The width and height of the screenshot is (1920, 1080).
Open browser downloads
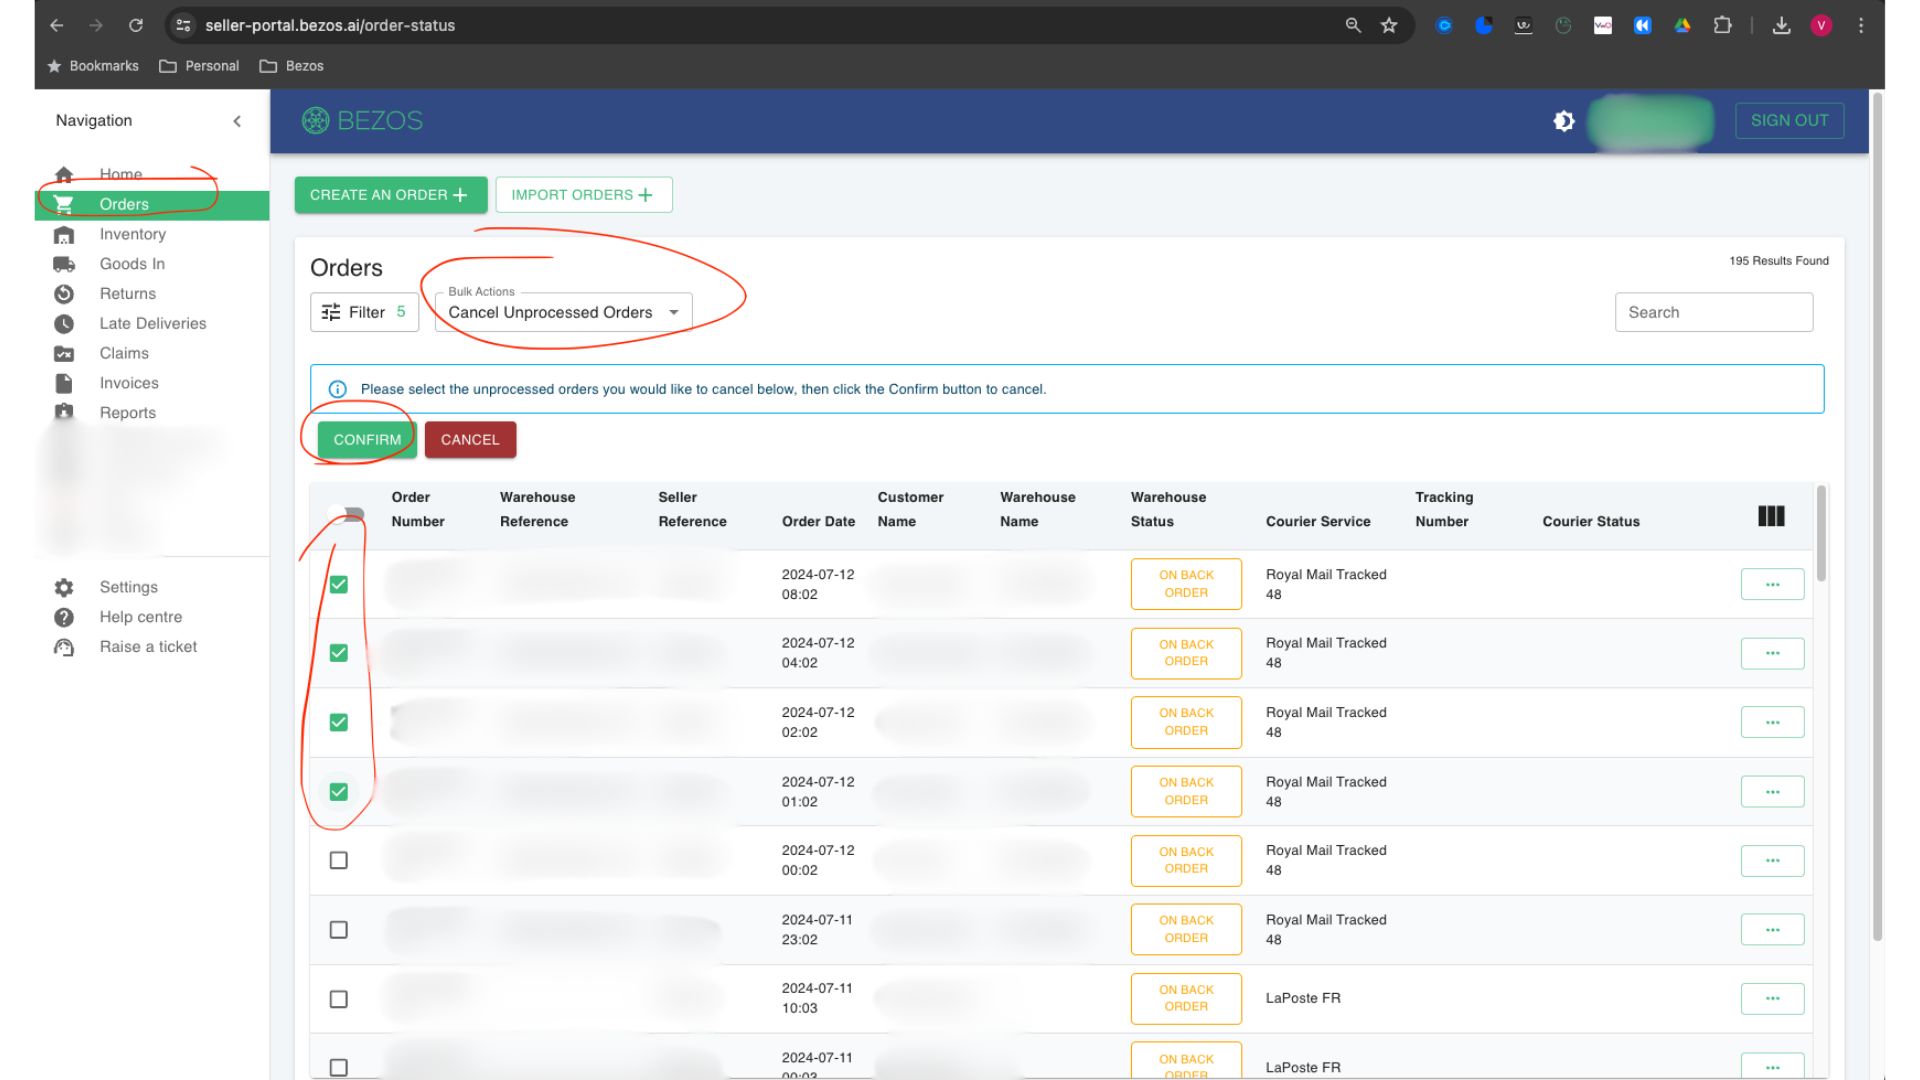[x=1781, y=26]
